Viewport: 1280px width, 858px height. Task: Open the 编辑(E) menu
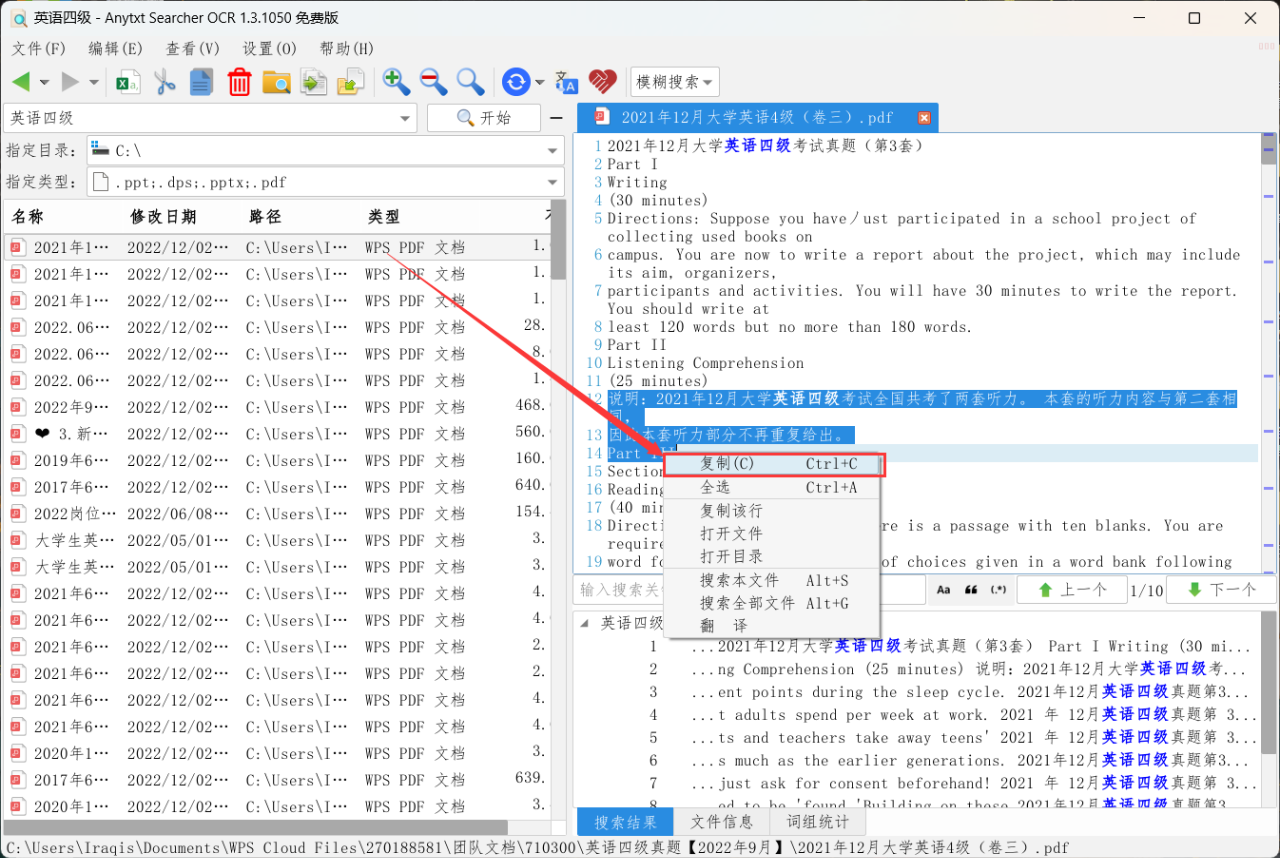click(x=116, y=49)
